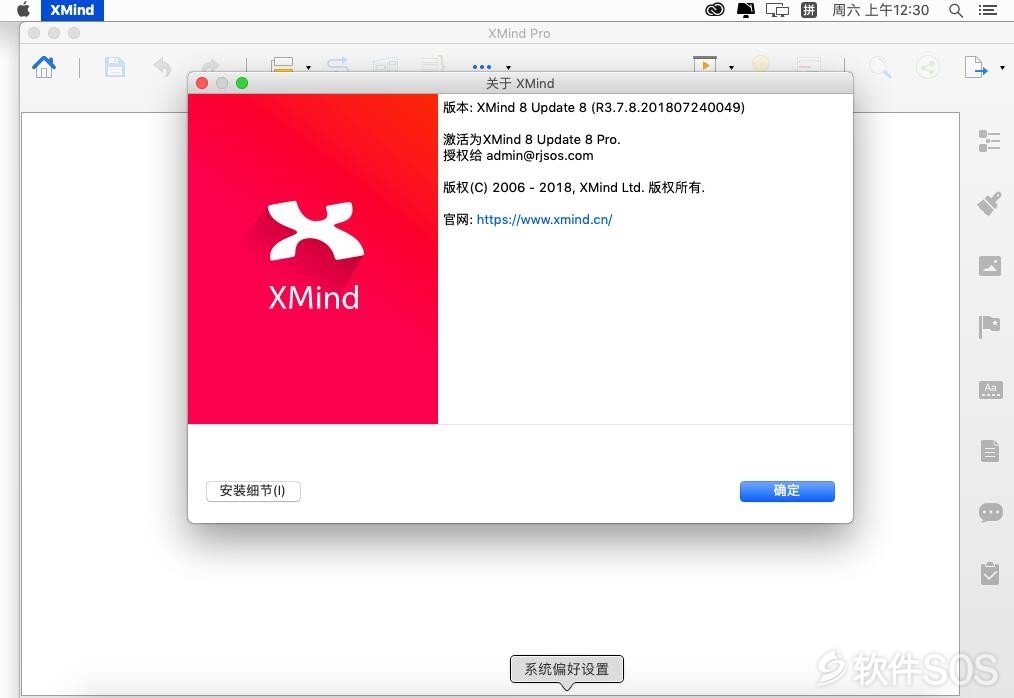1014x698 pixels.
Task: Click the Save floppy disk icon
Action: click(x=114, y=67)
